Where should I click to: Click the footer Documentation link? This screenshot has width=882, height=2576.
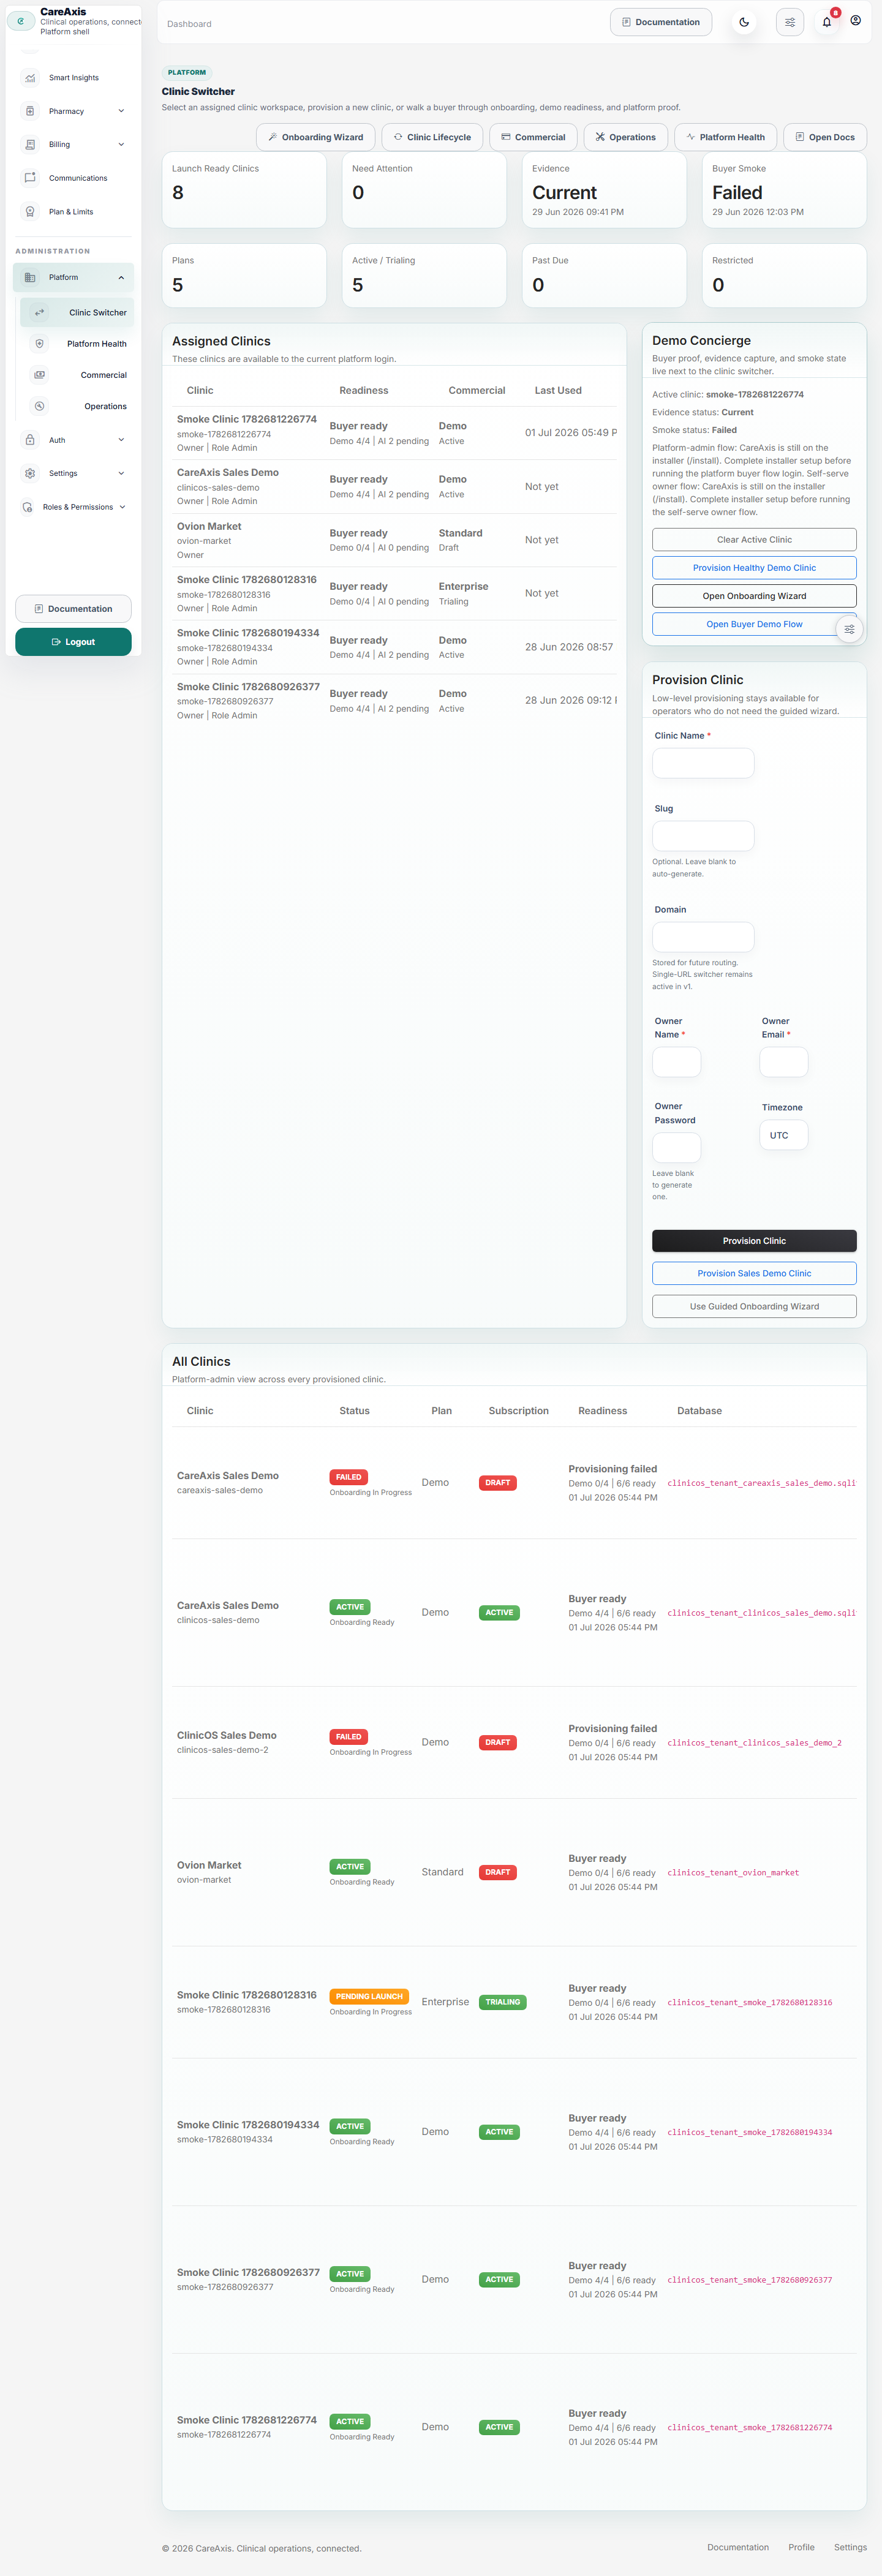pos(738,2547)
